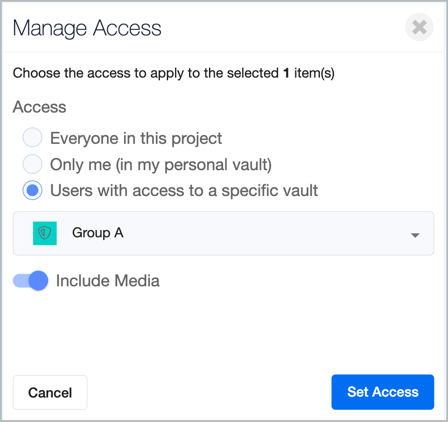Click the Cancel button
The width and height of the screenshot is (448, 422).
tap(50, 393)
